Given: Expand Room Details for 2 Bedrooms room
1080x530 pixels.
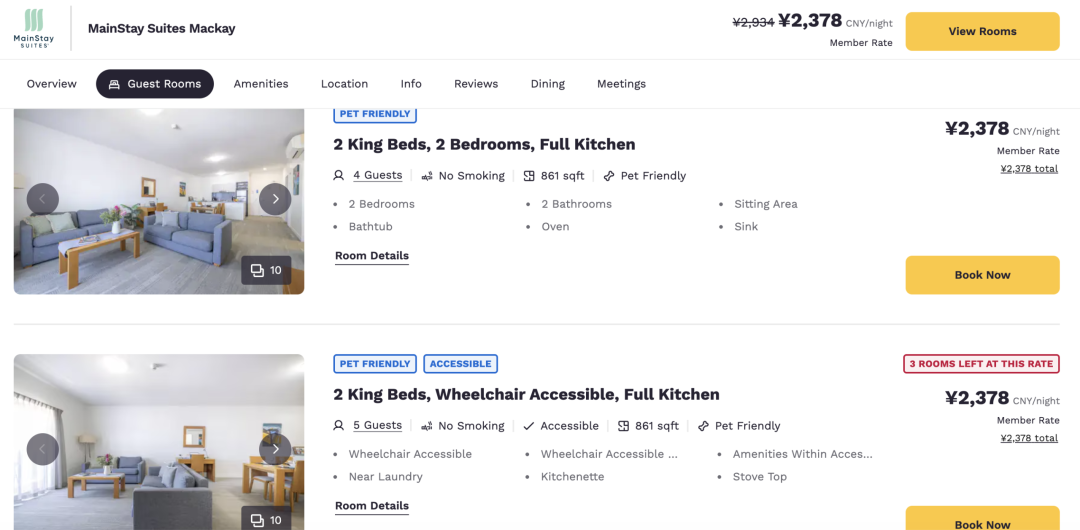Looking at the screenshot, I should click(372, 256).
